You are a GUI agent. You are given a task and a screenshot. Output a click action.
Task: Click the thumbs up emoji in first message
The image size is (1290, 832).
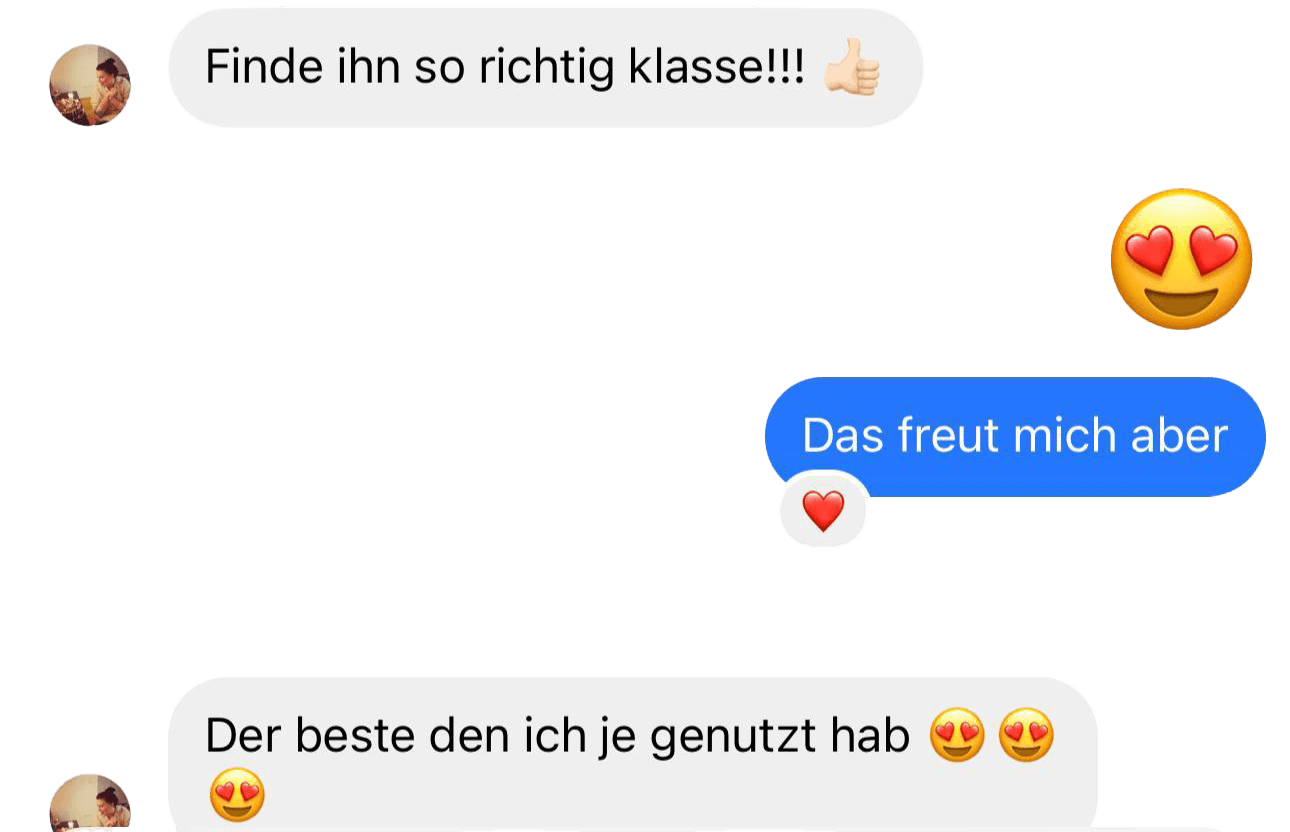pos(852,68)
